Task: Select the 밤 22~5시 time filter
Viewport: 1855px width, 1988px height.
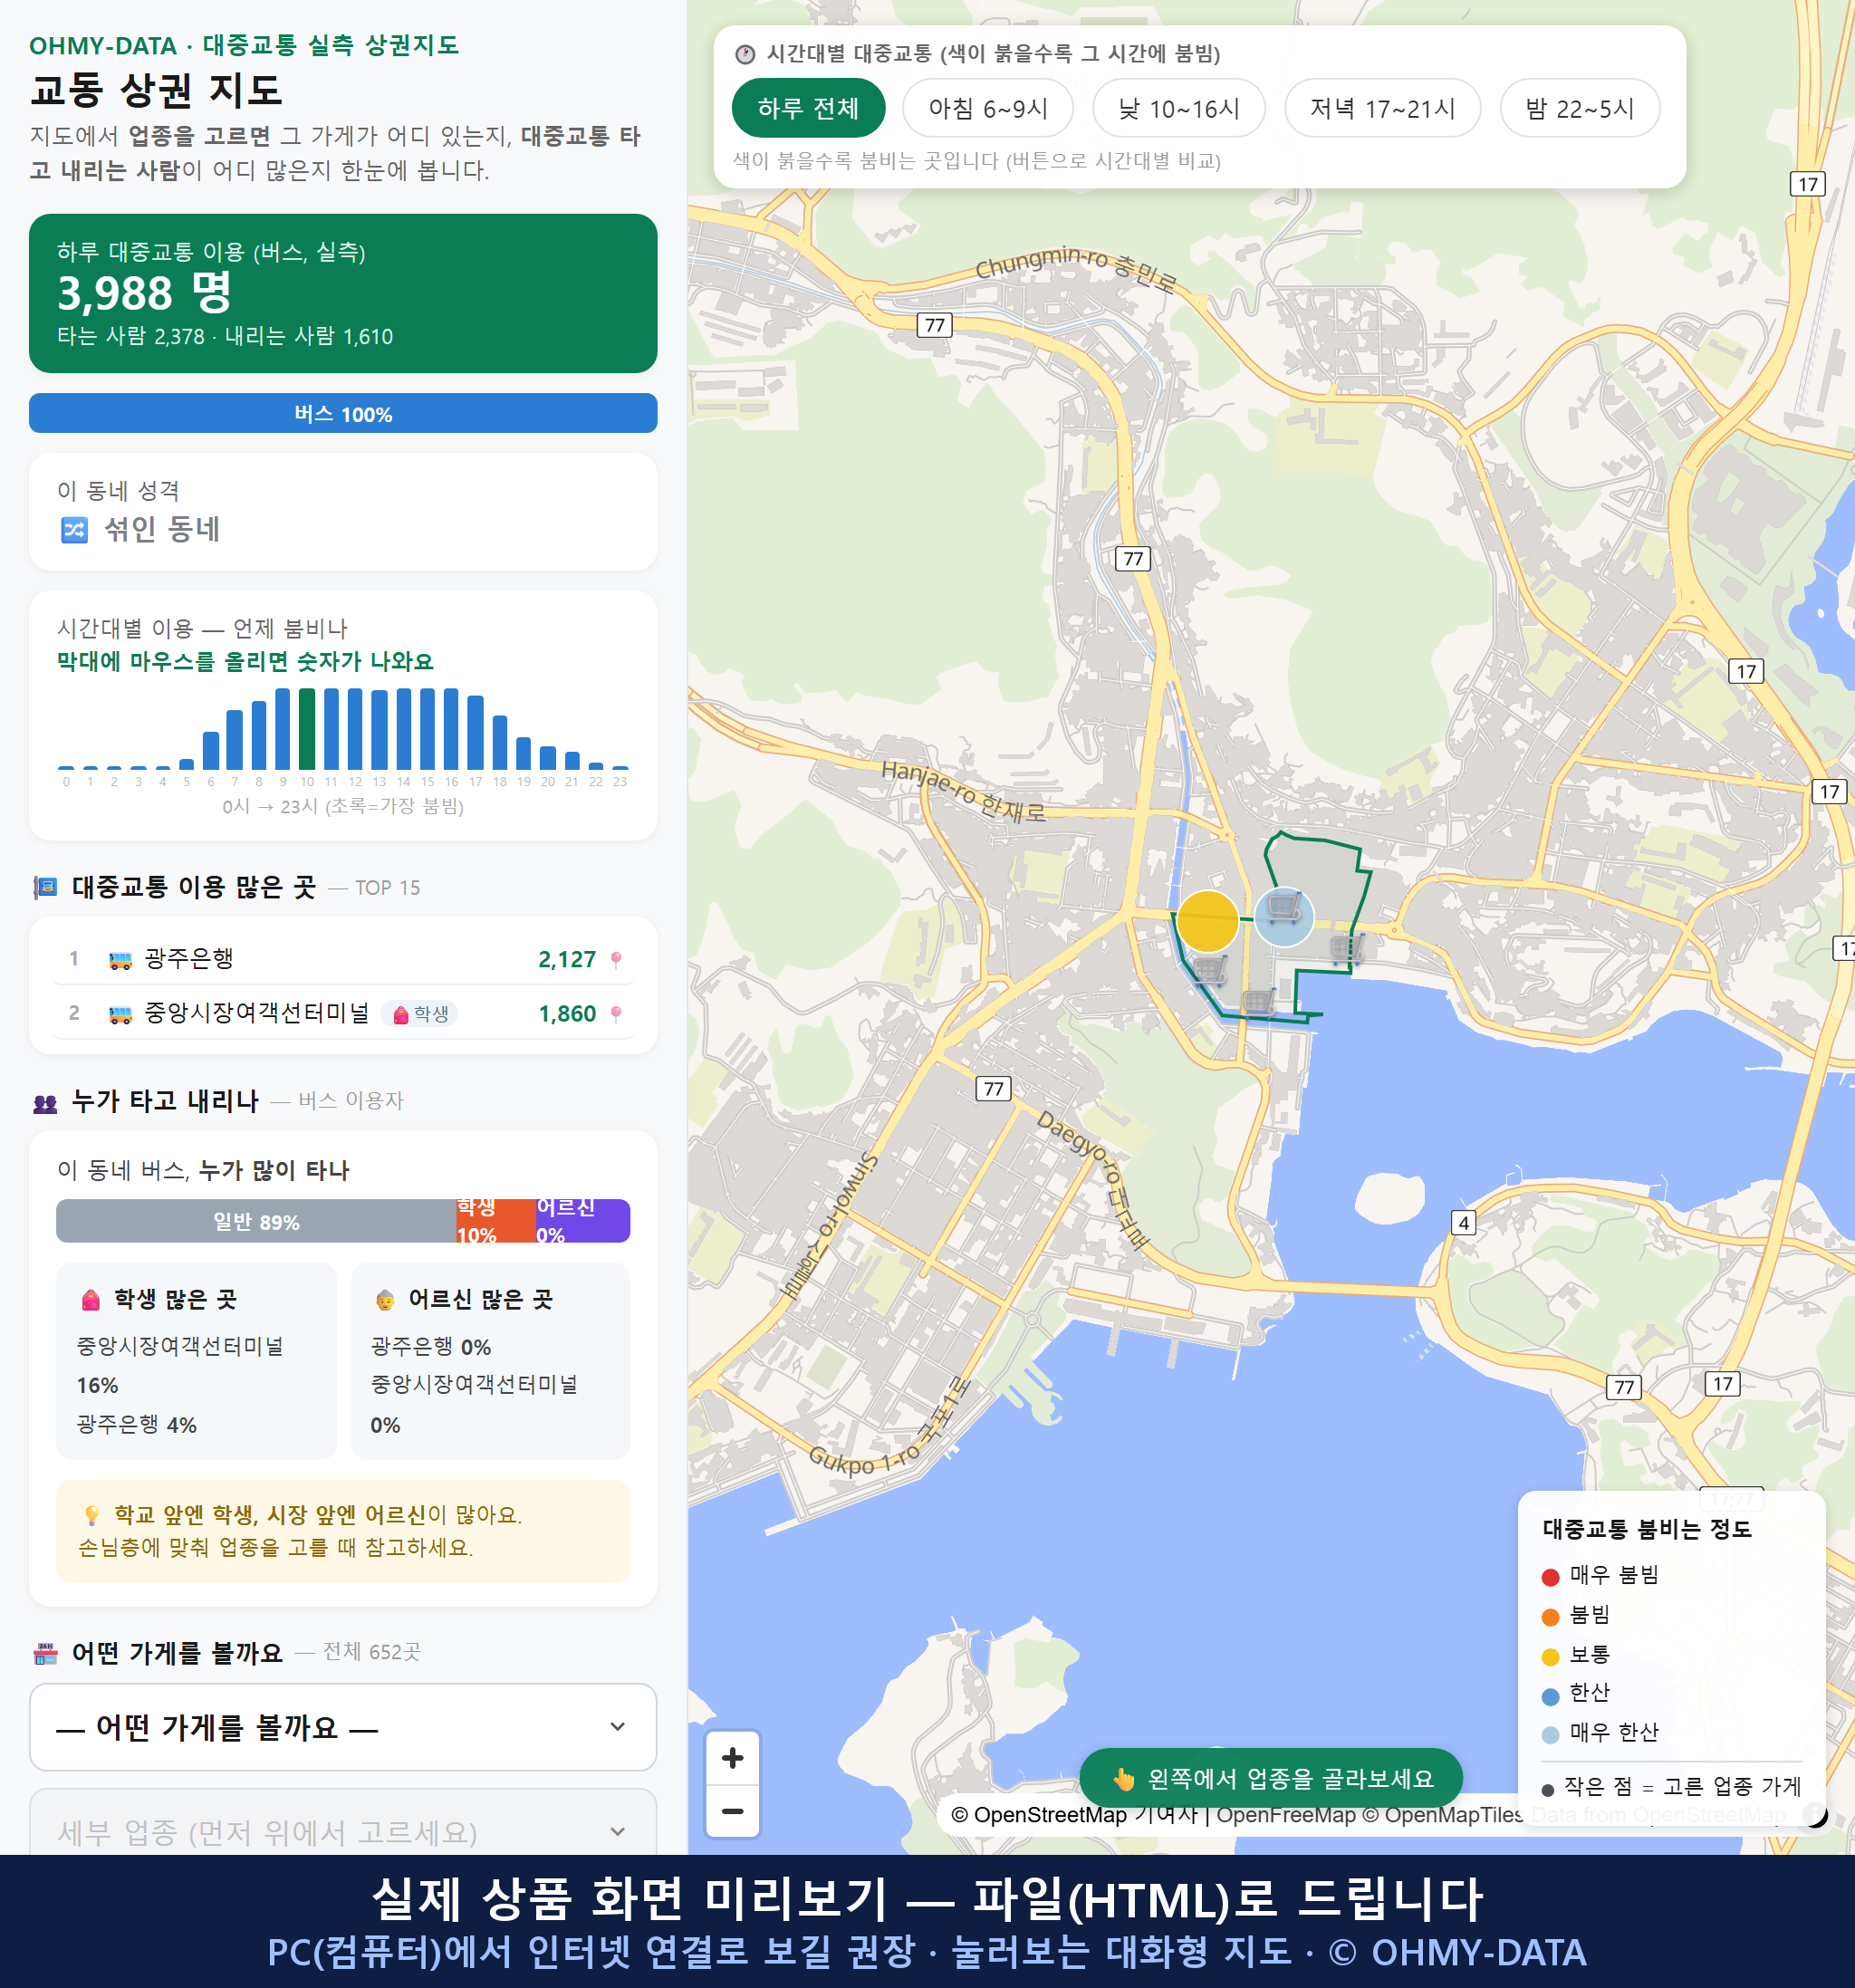Action: 1580,108
